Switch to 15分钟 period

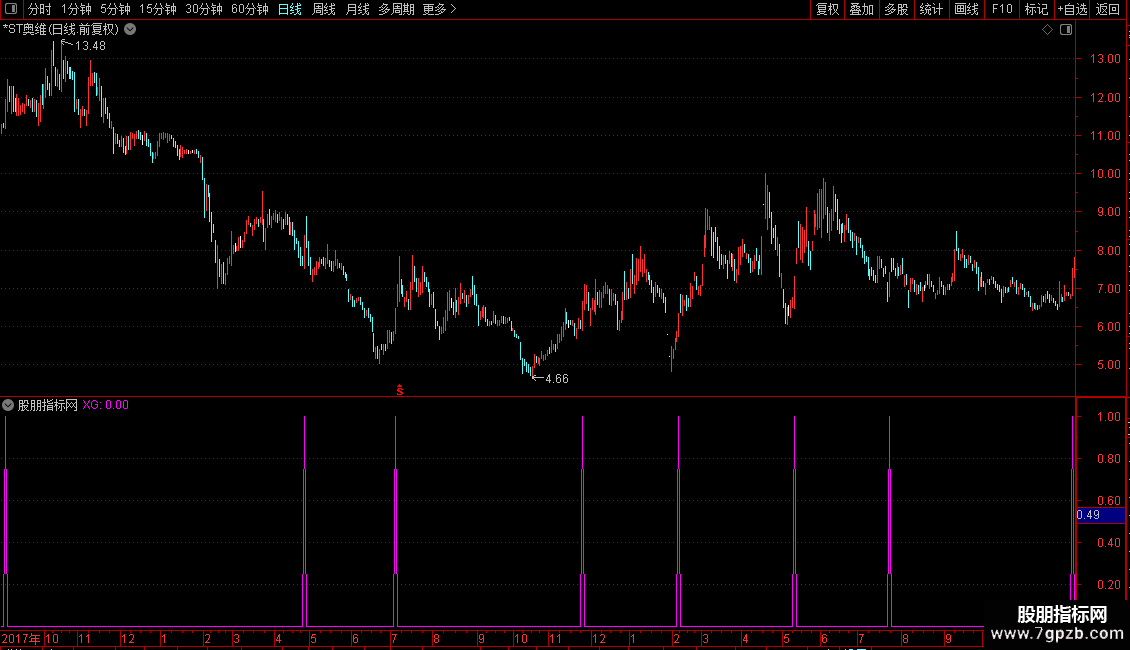pyautogui.click(x=158, y=9)
